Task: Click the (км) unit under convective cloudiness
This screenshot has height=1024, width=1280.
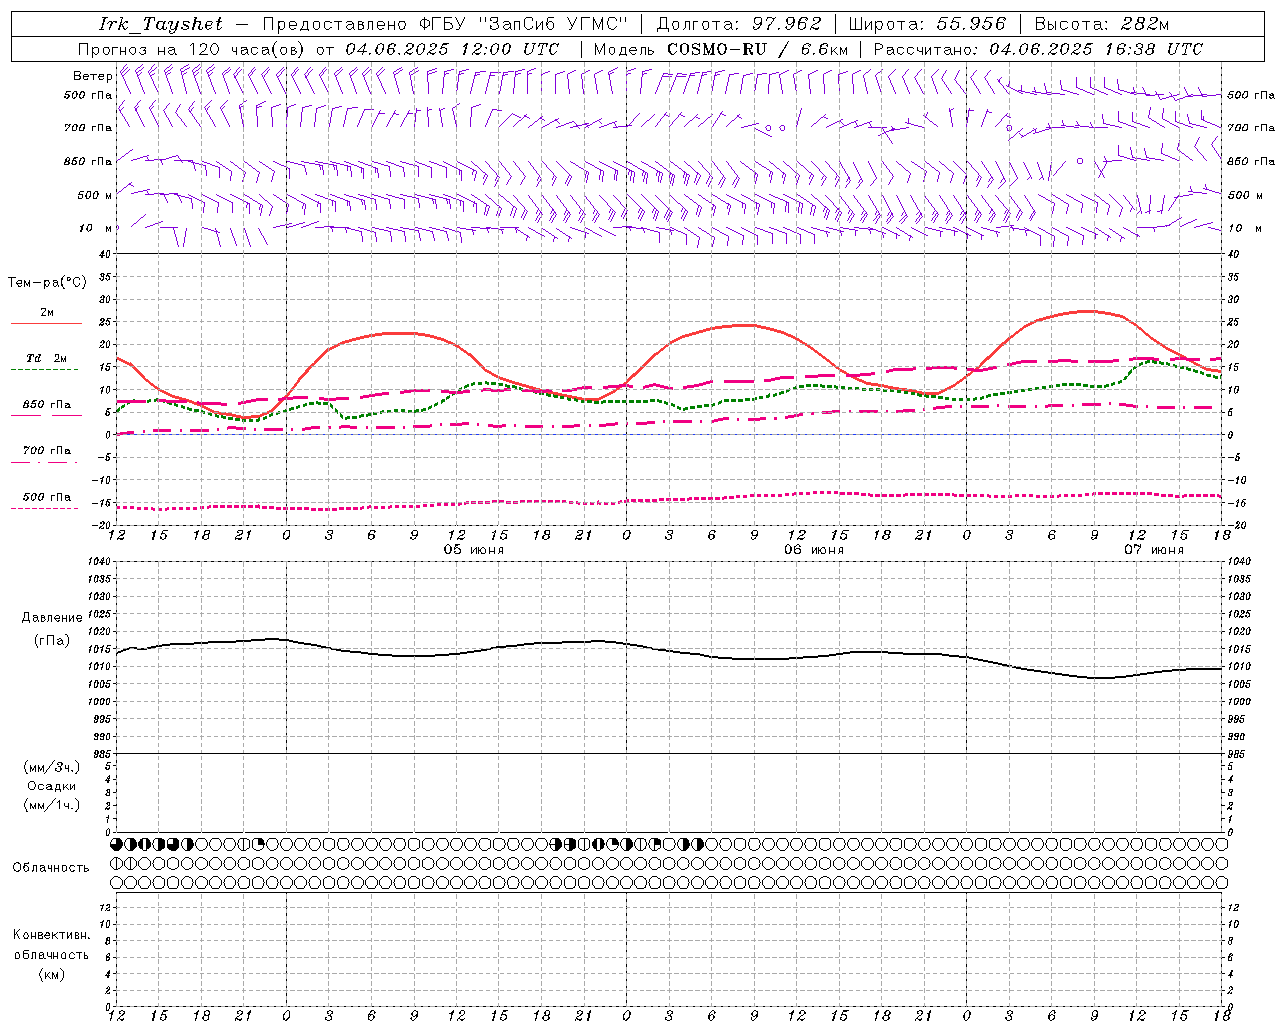Action: (52, 974)
